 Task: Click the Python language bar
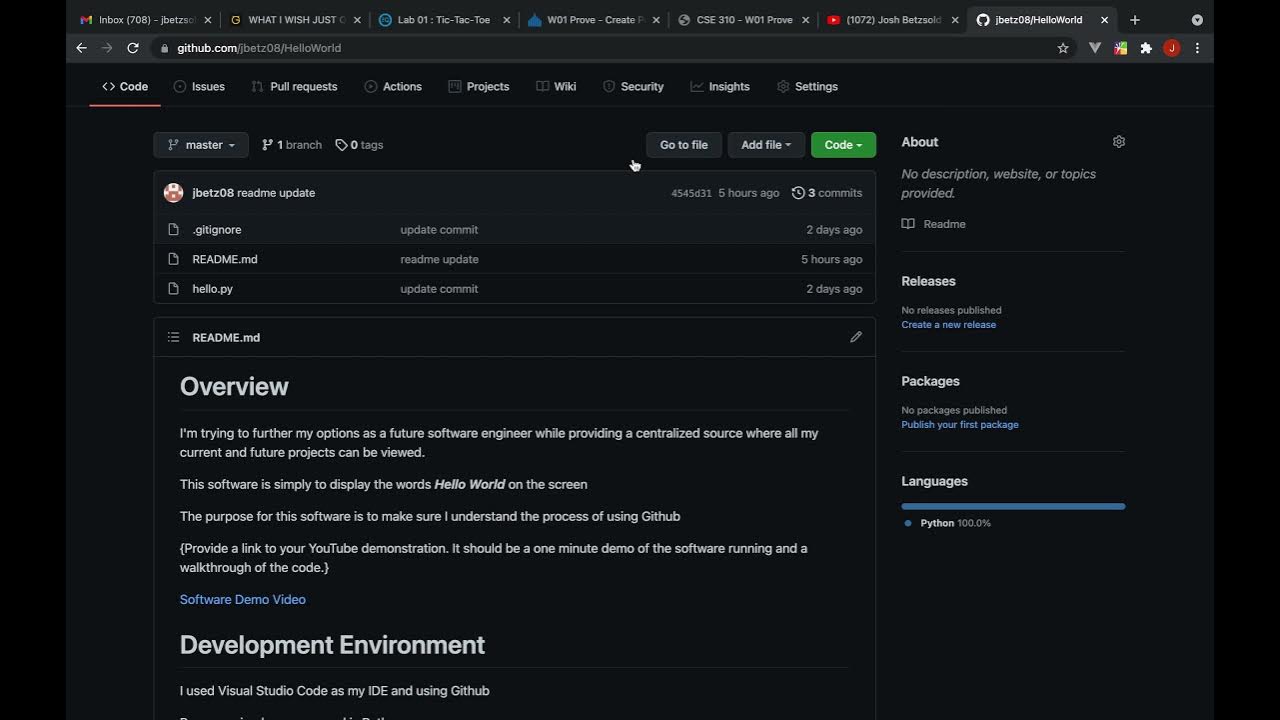point(1013,506)
